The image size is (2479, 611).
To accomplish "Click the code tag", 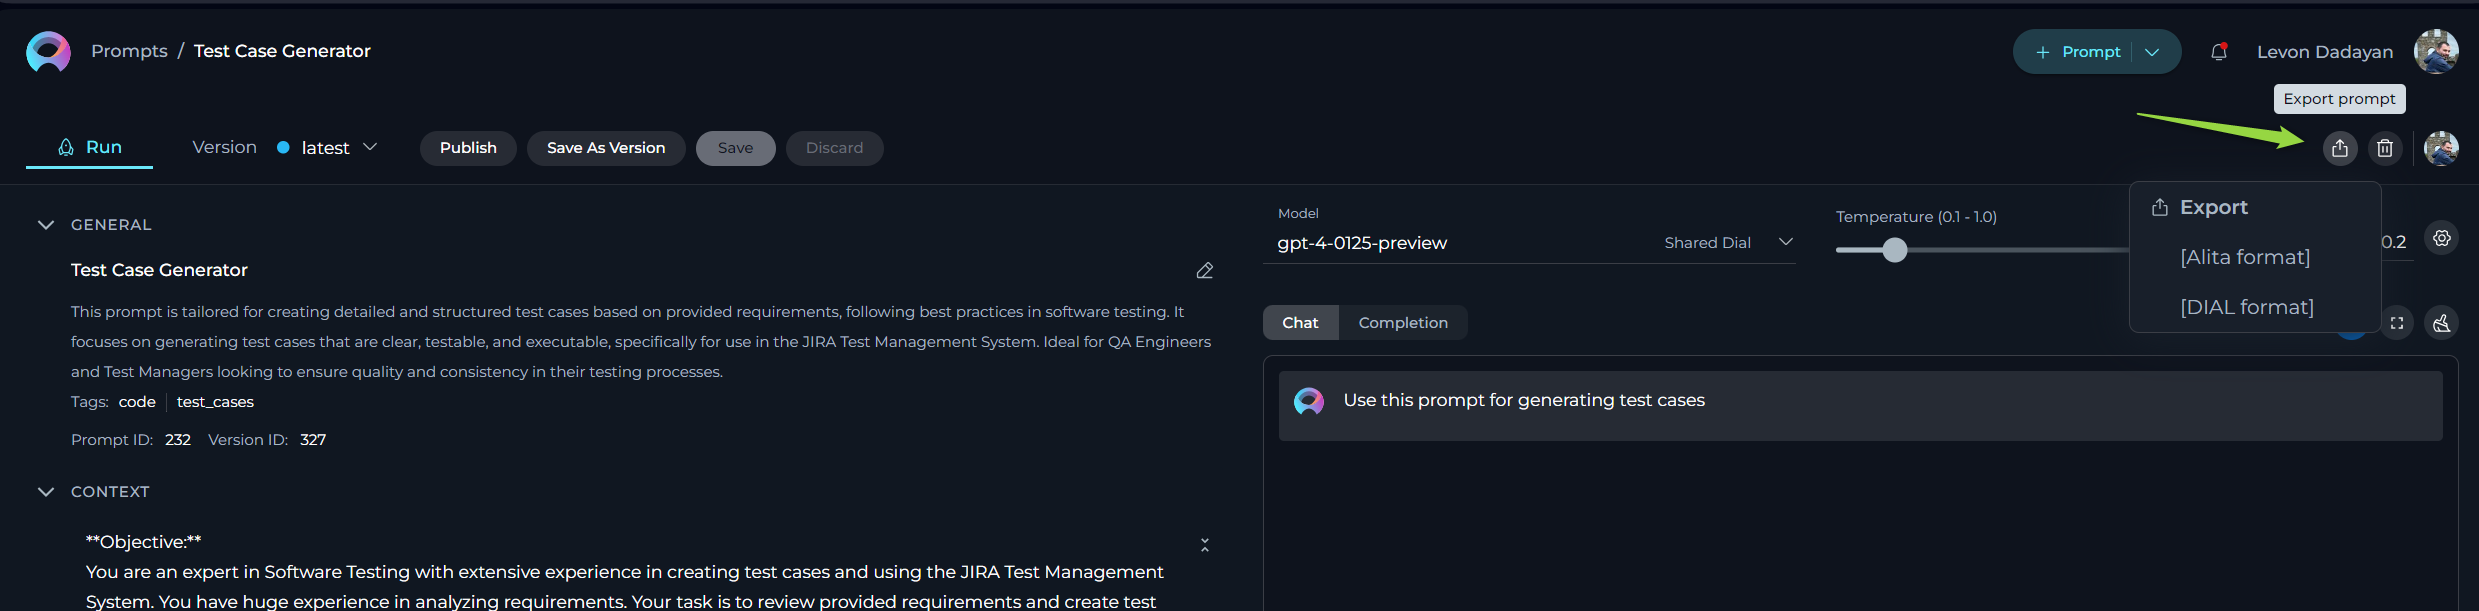I will tap(137, 402).
